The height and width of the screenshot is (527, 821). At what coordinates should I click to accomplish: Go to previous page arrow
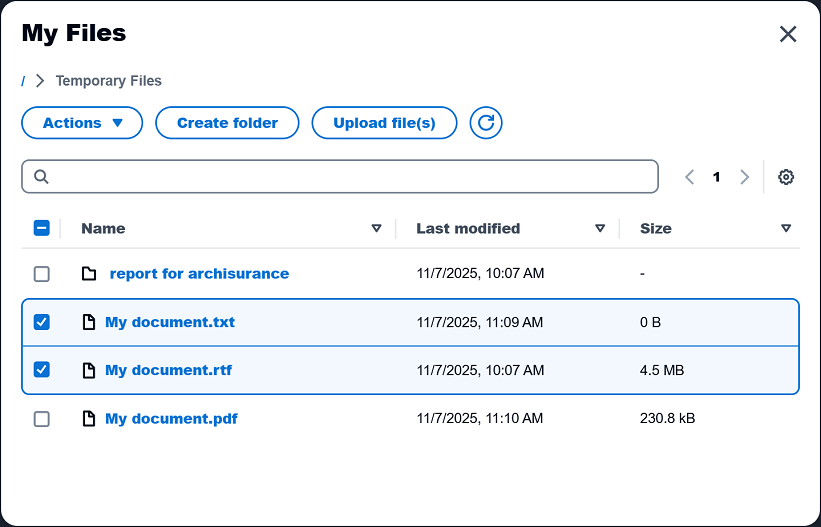(690, 177)
